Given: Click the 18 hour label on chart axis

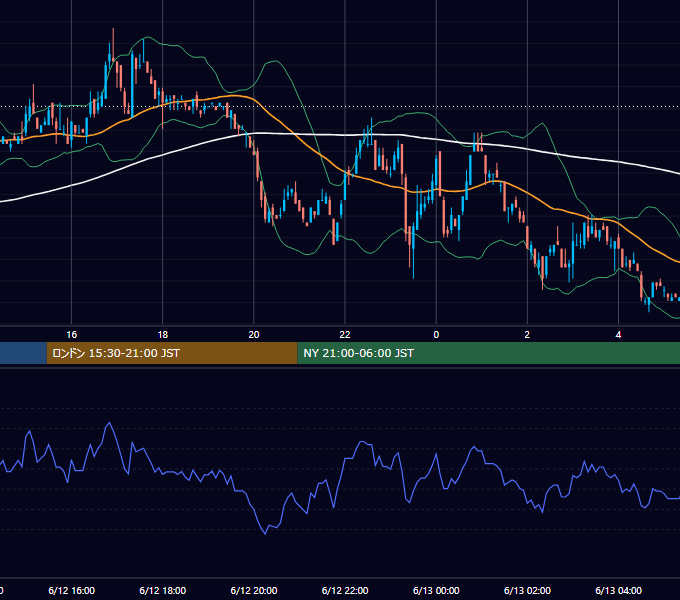Looking at the screenshot, I should [x=163, y=334].
